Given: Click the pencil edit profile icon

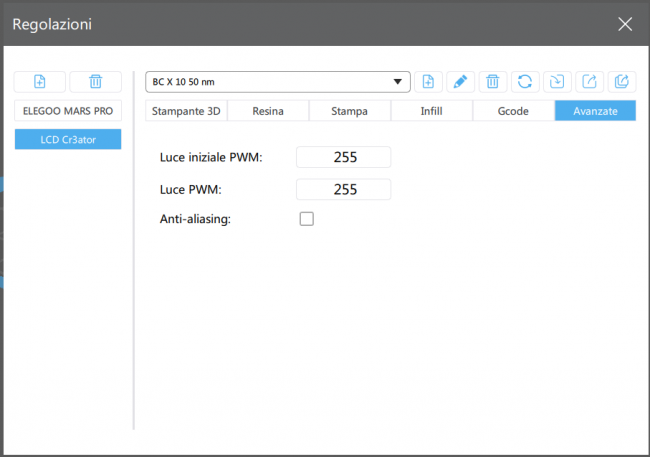Looking at the screenshot, I should (x=460, y=82).
